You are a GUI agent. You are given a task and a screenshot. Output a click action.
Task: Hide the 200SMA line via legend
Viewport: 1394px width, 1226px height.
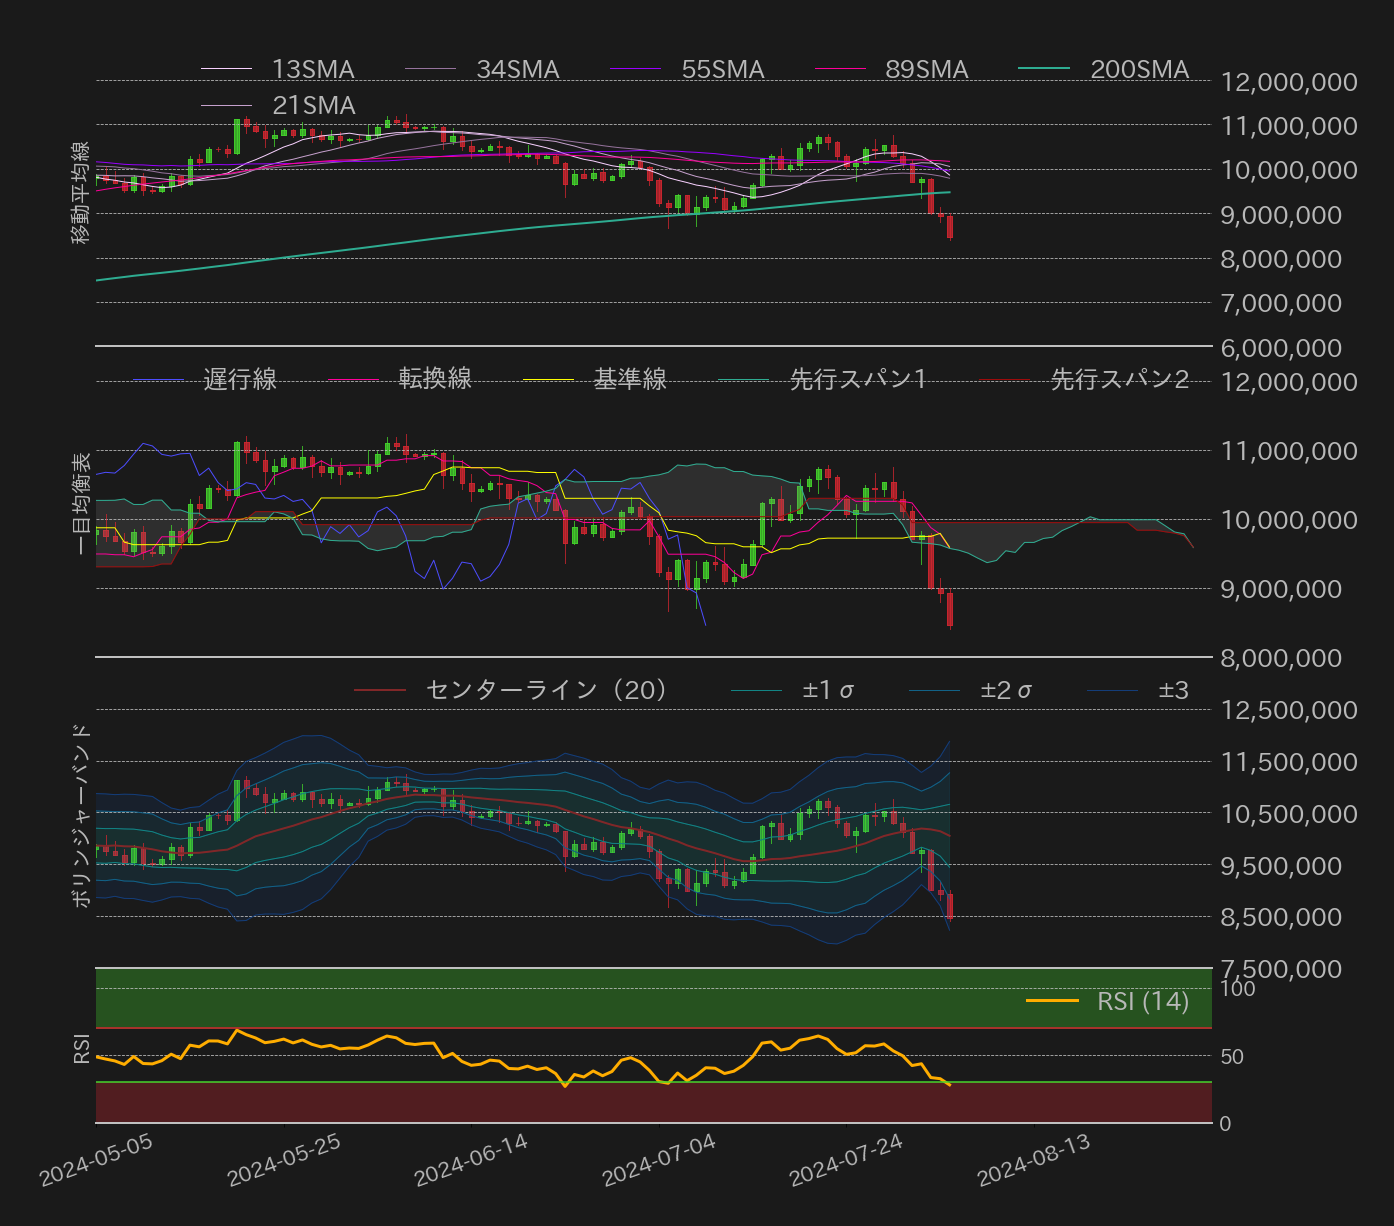pos(1138,69)
